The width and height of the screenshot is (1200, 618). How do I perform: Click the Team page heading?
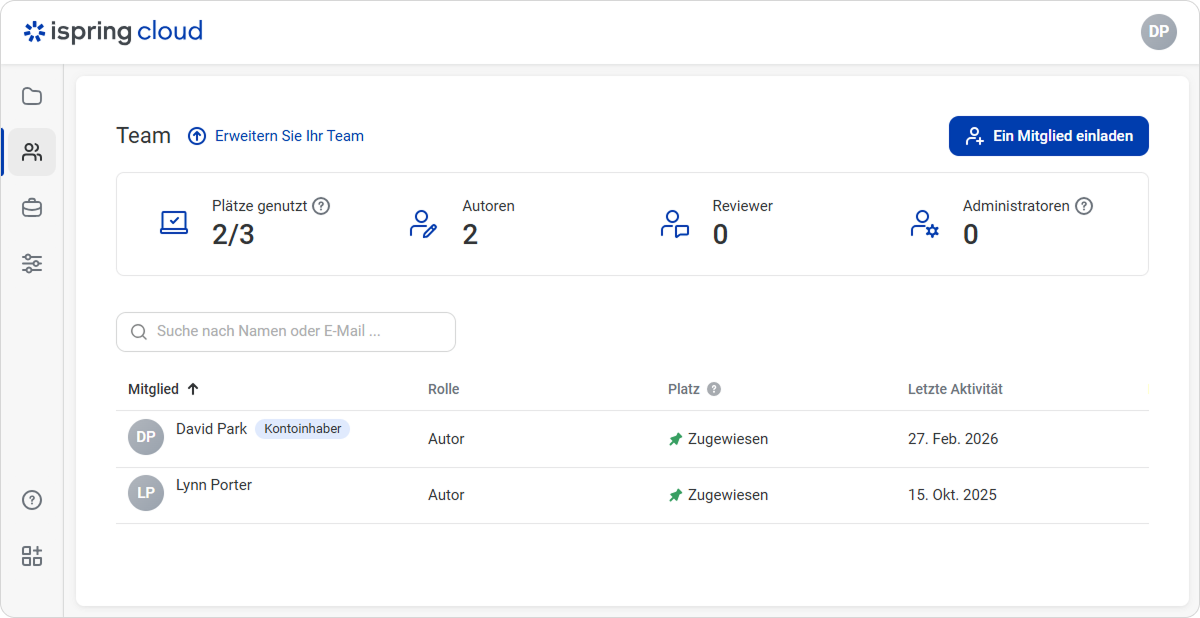[143, 136]
